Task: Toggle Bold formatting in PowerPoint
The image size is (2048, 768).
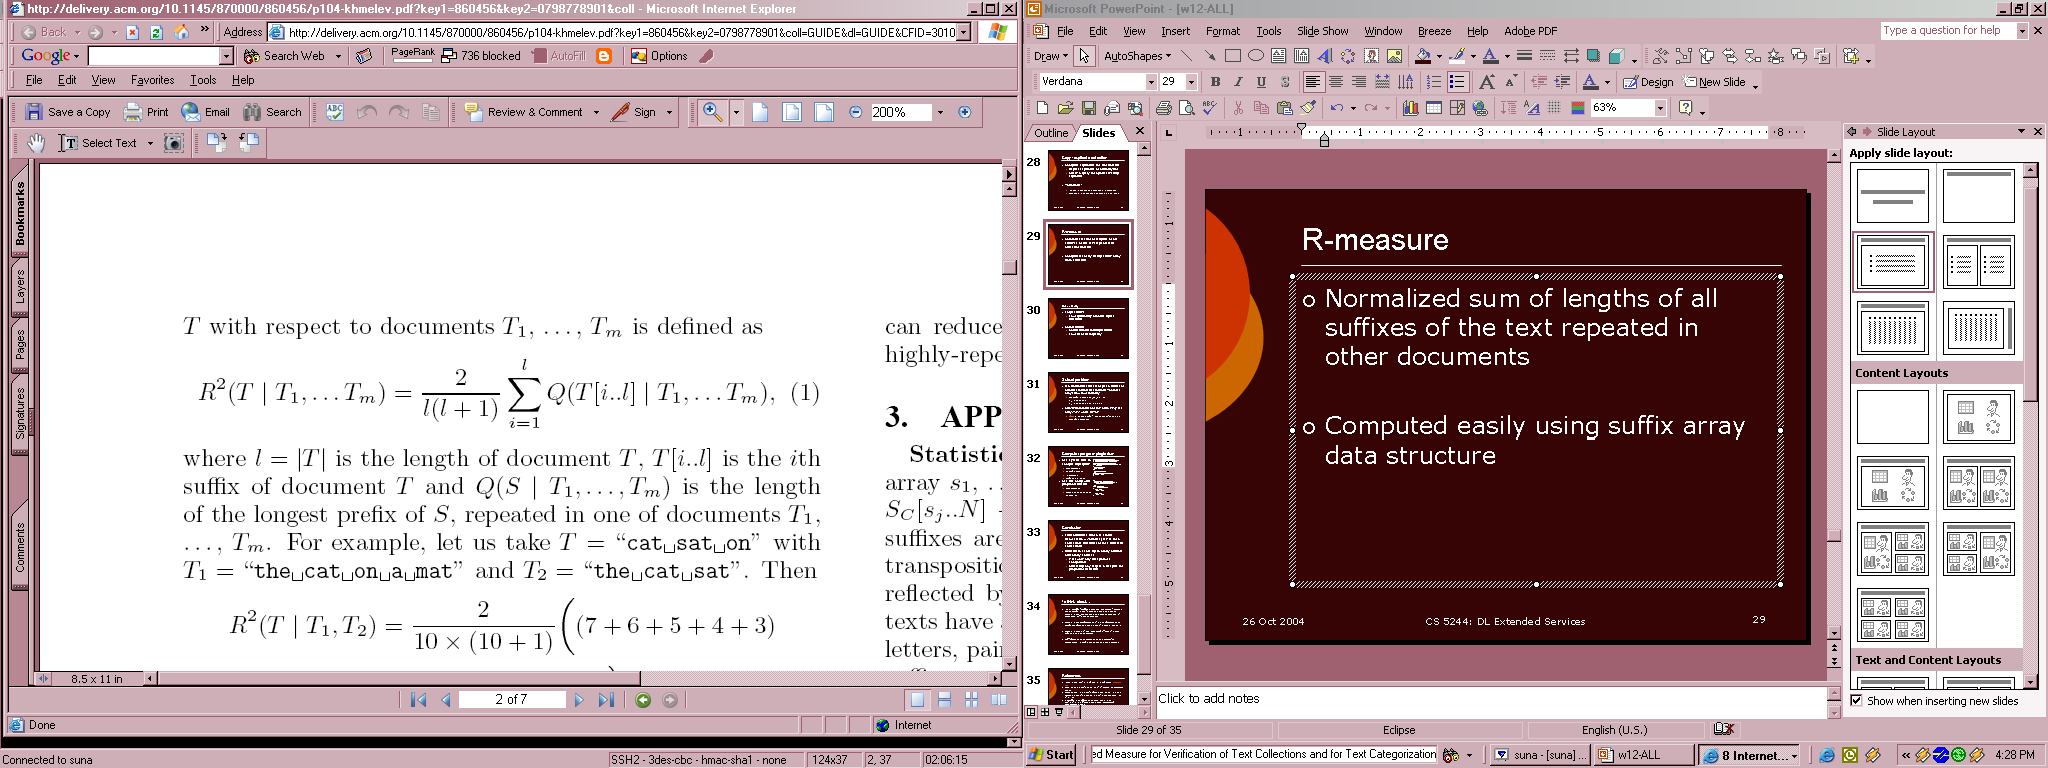Action: (1215, 82)
